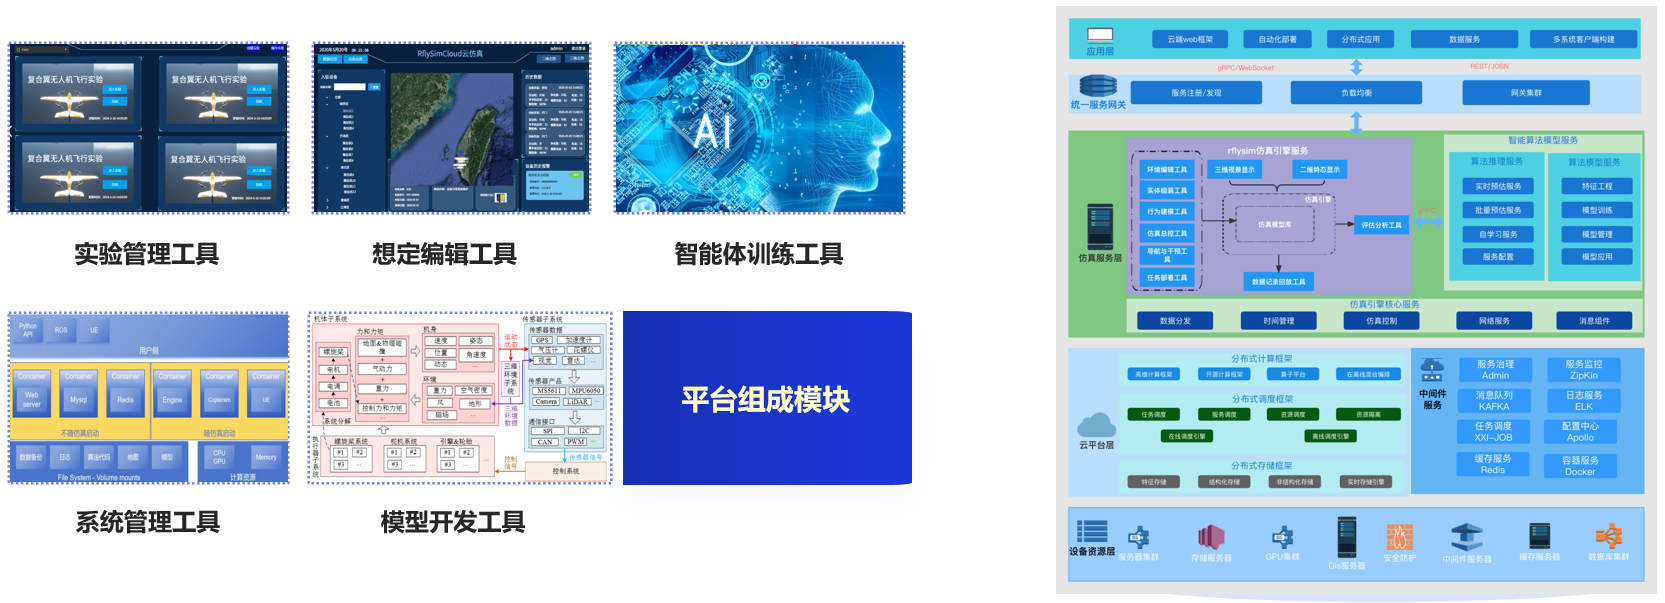Open the 实验管理工具 screenshot thumbnail
The width and height of the screenshot is (1665, 603).
pyautogui.click(x=148, y=128)
